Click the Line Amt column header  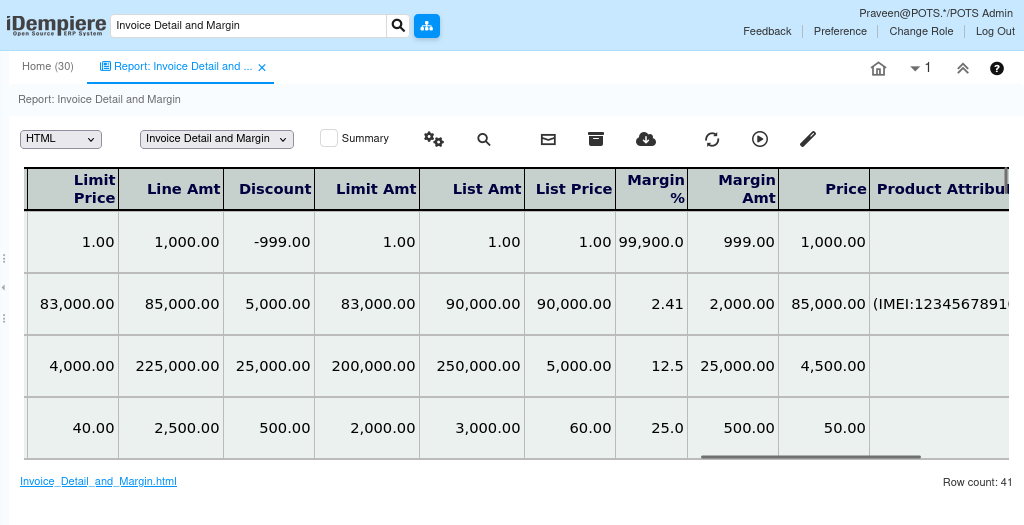pos(171,189)
